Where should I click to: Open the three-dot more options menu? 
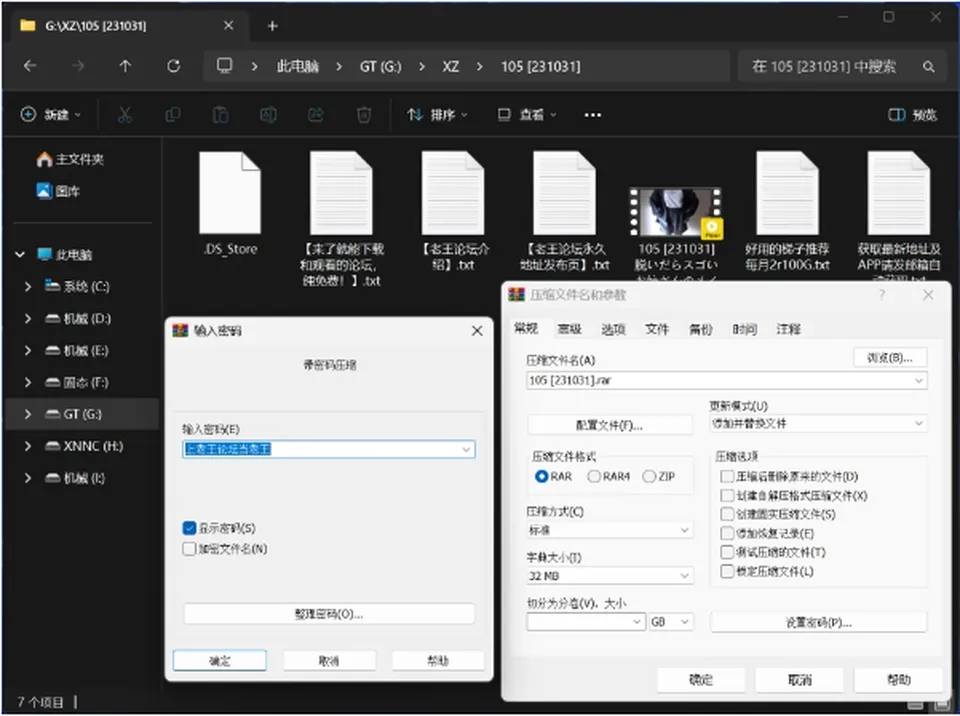(x=593, y=115)
